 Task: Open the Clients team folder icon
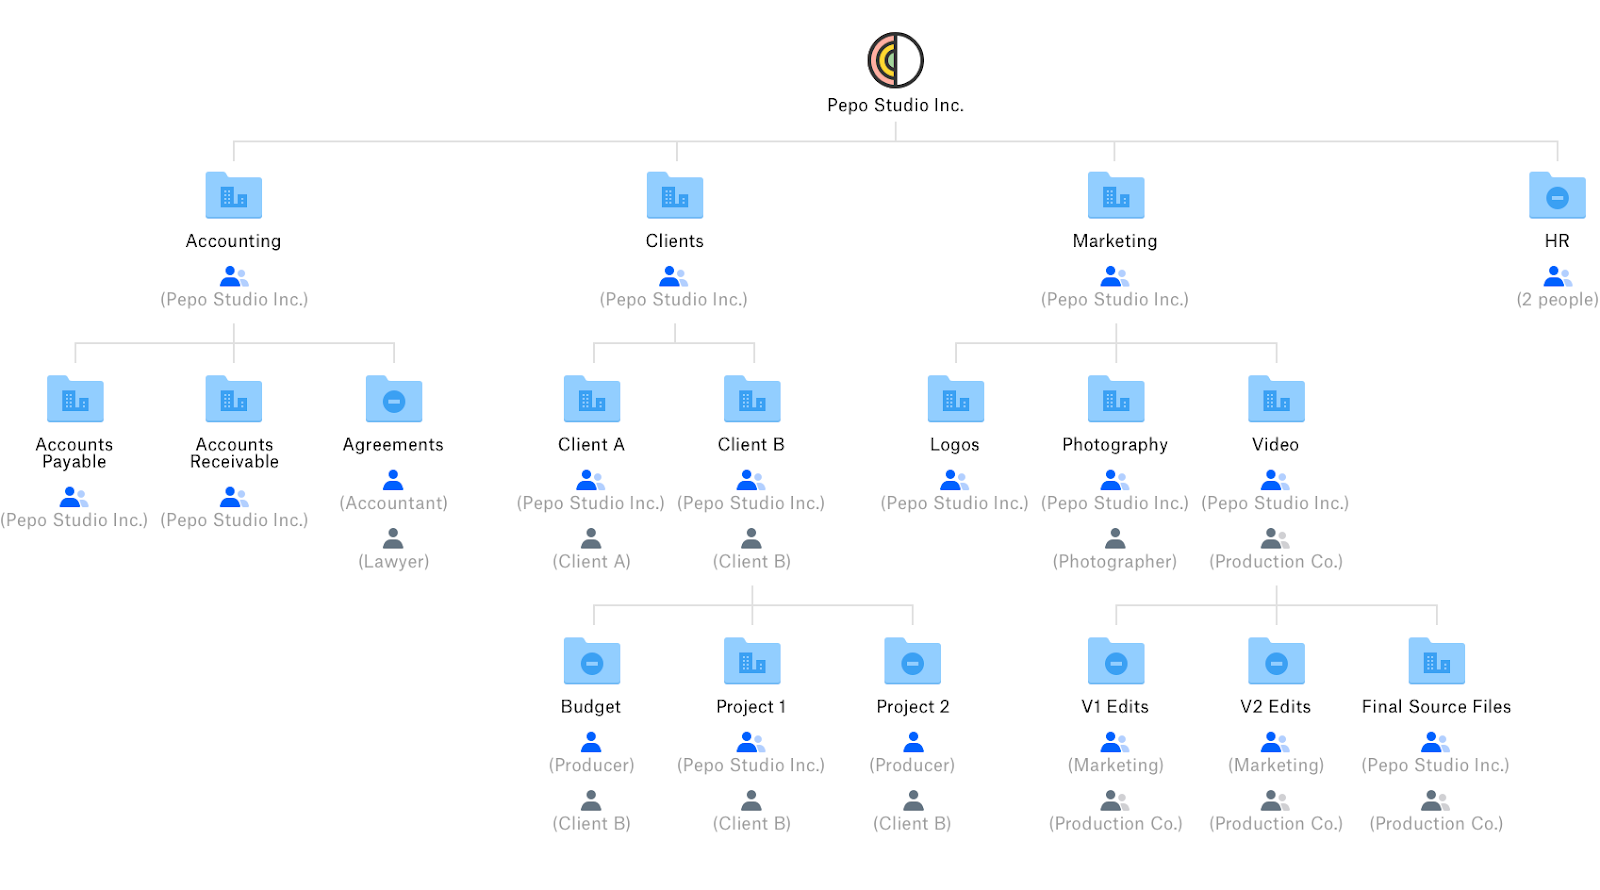click(675, 195)
